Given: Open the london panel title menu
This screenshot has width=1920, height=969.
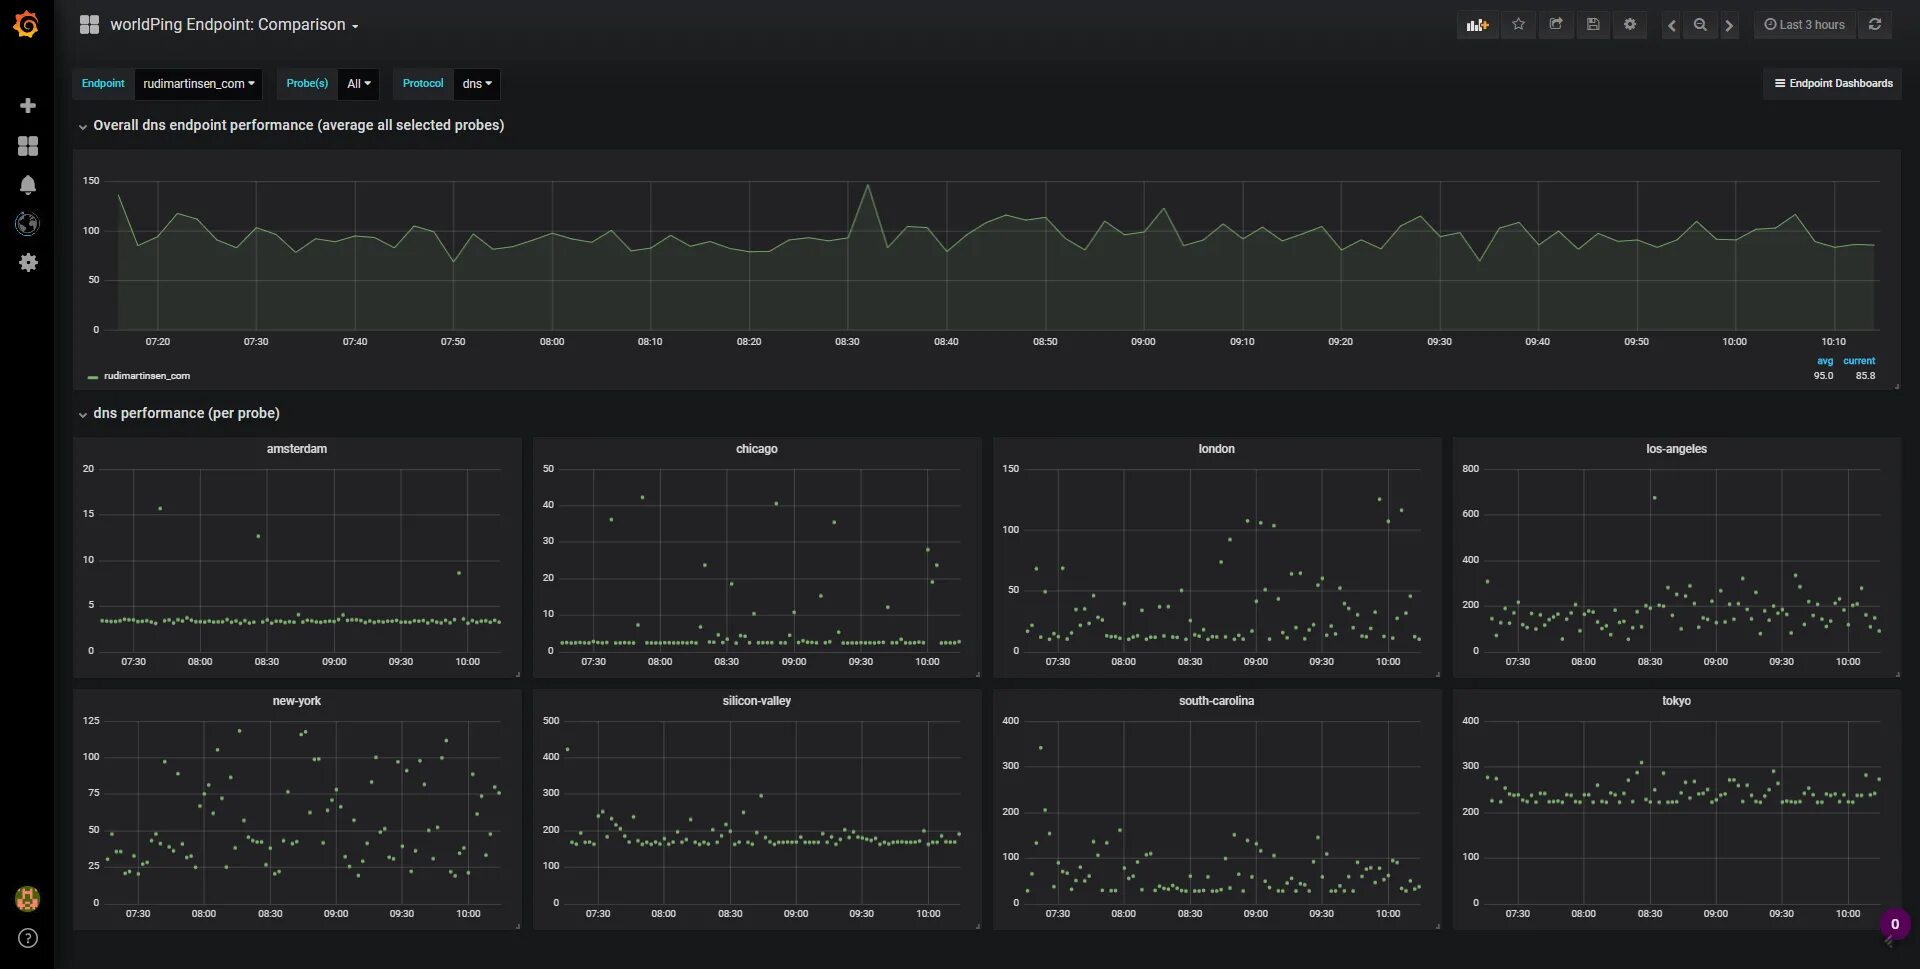Looking at the screenshot, I should (1216, 449).
